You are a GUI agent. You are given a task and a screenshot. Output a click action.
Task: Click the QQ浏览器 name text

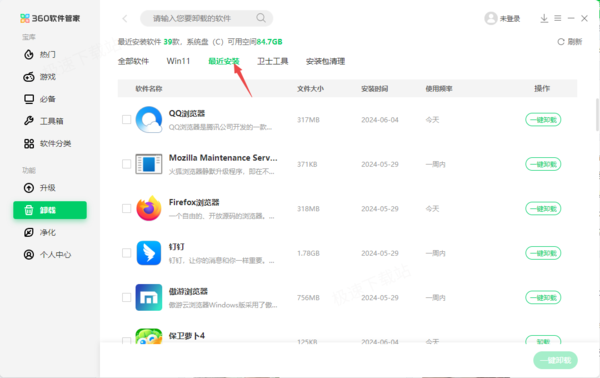[x=187, y=114]
